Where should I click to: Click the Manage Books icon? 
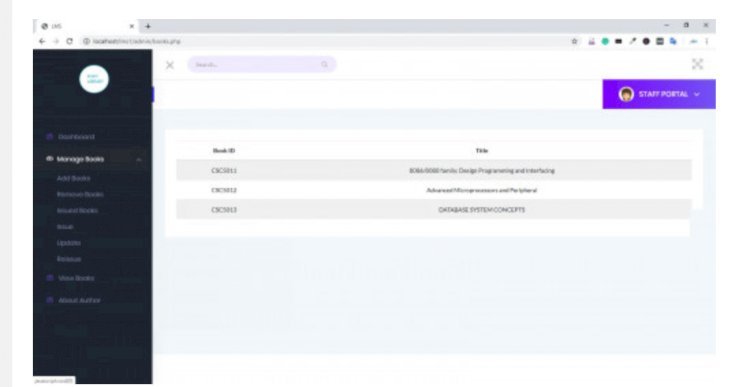click(49, 159)
